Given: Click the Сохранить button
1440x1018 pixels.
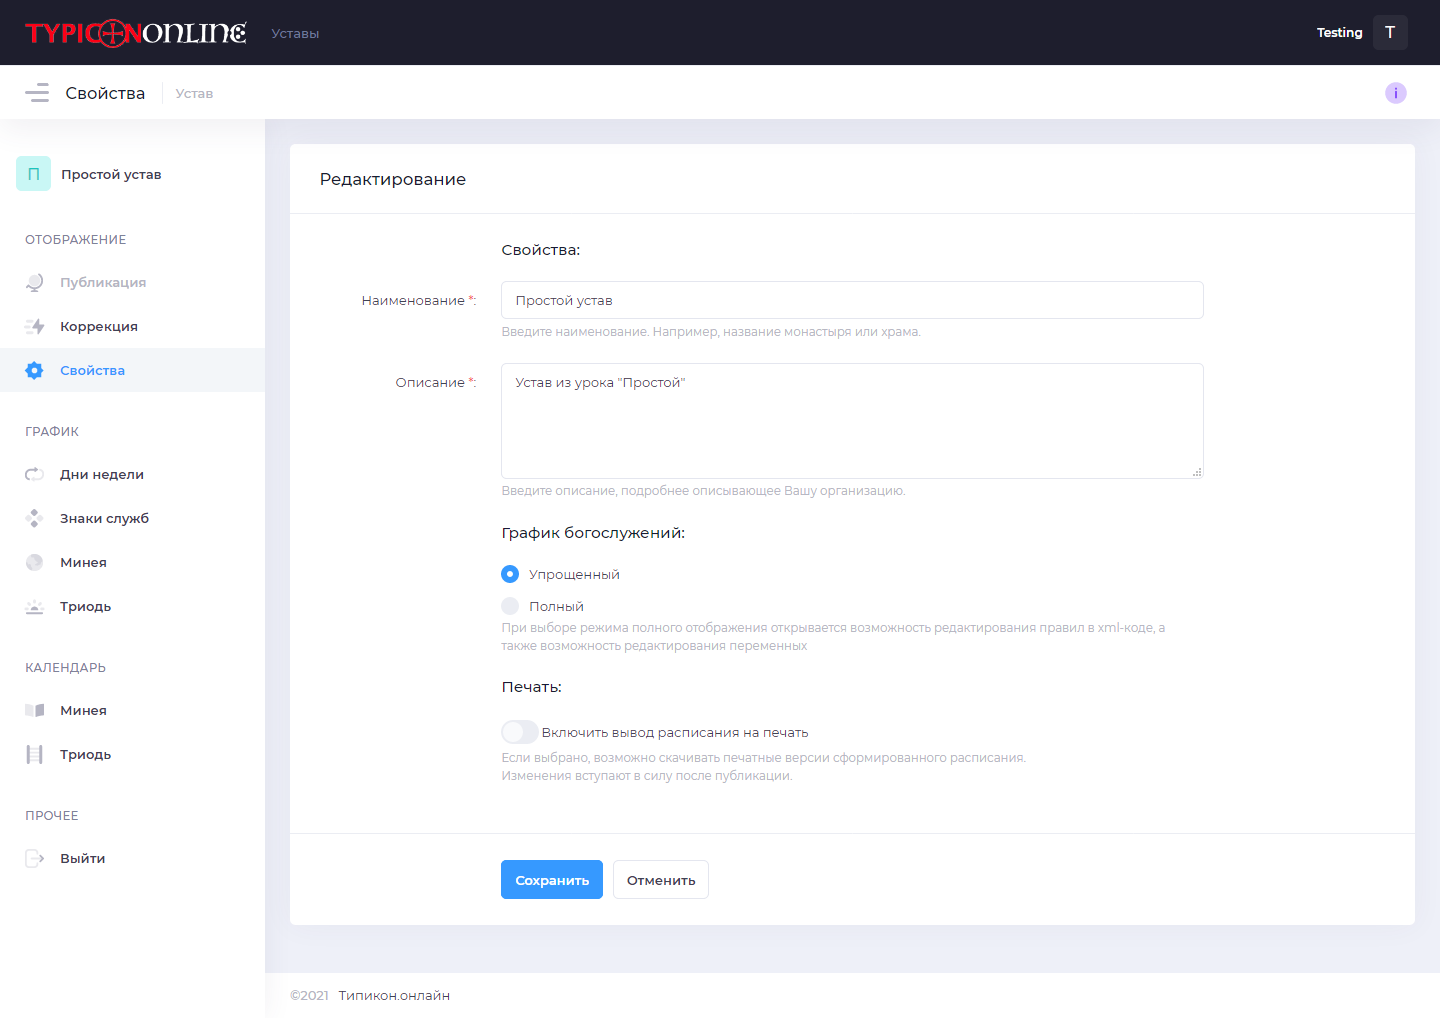Looking at the screenshot, I should [x=552, y=880].
